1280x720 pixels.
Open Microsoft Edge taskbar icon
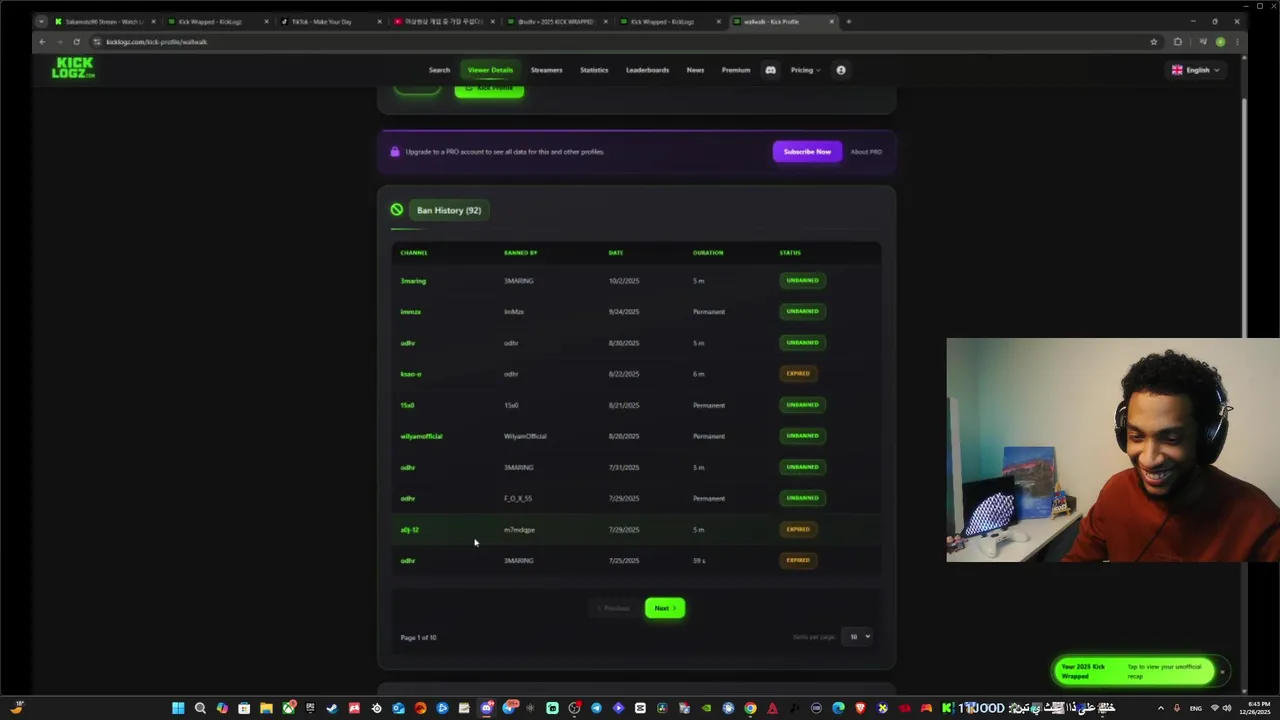pos(838,708)
